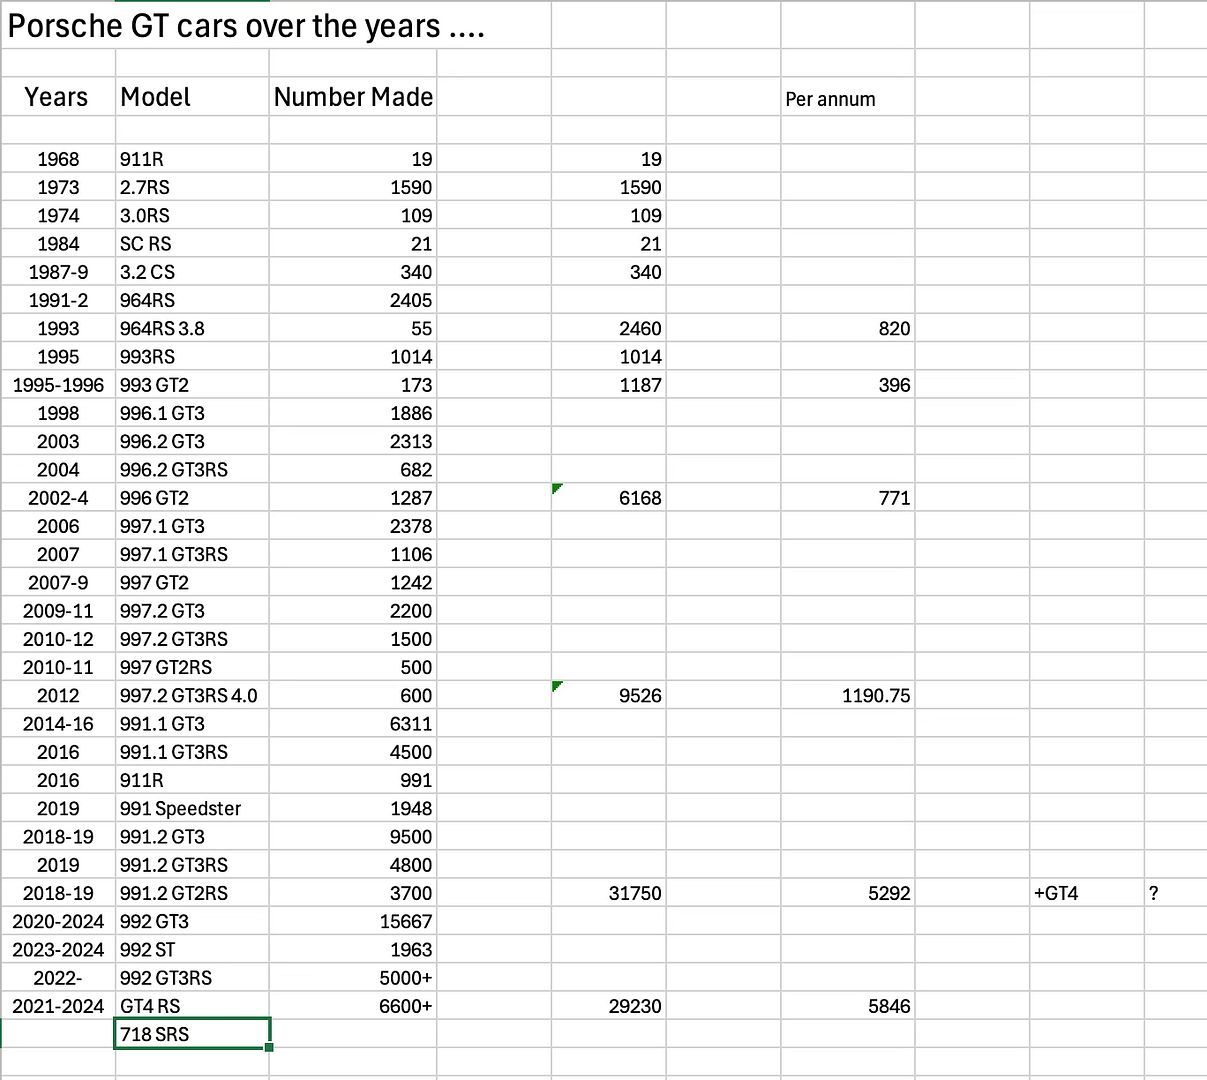
Task: Click the model cell "3.0RS"
Action: [x=192, y=215]
